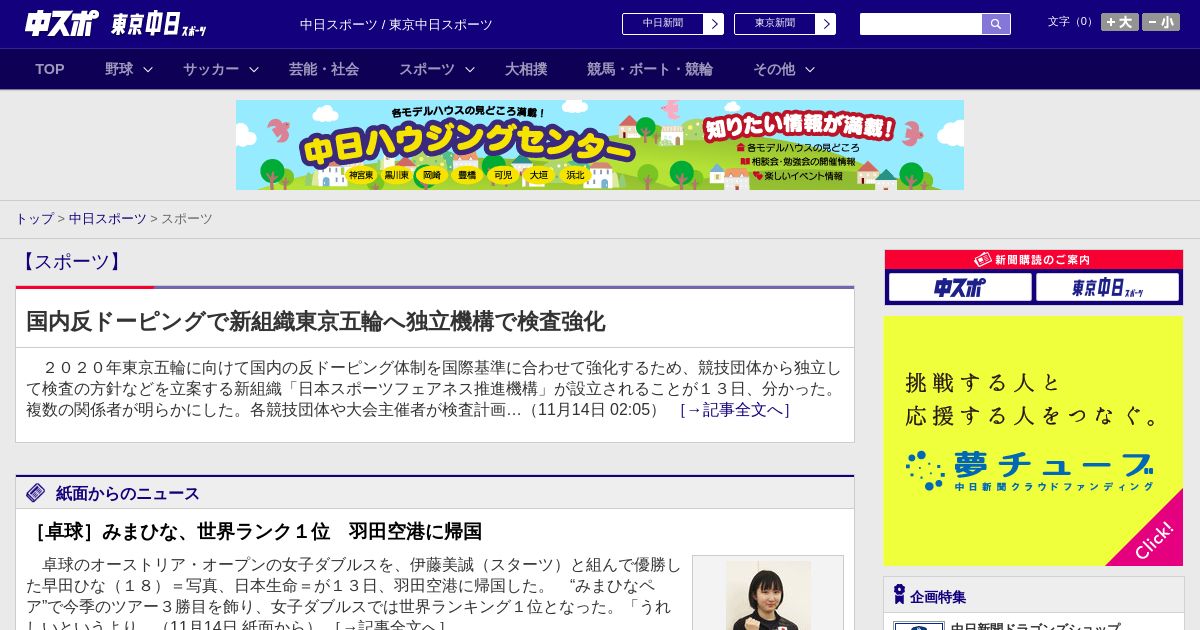Click 神宮東 on housing banner
The height and width of the screenshot is (630, 1200).
pyautogui.click(x=360, y=175)
